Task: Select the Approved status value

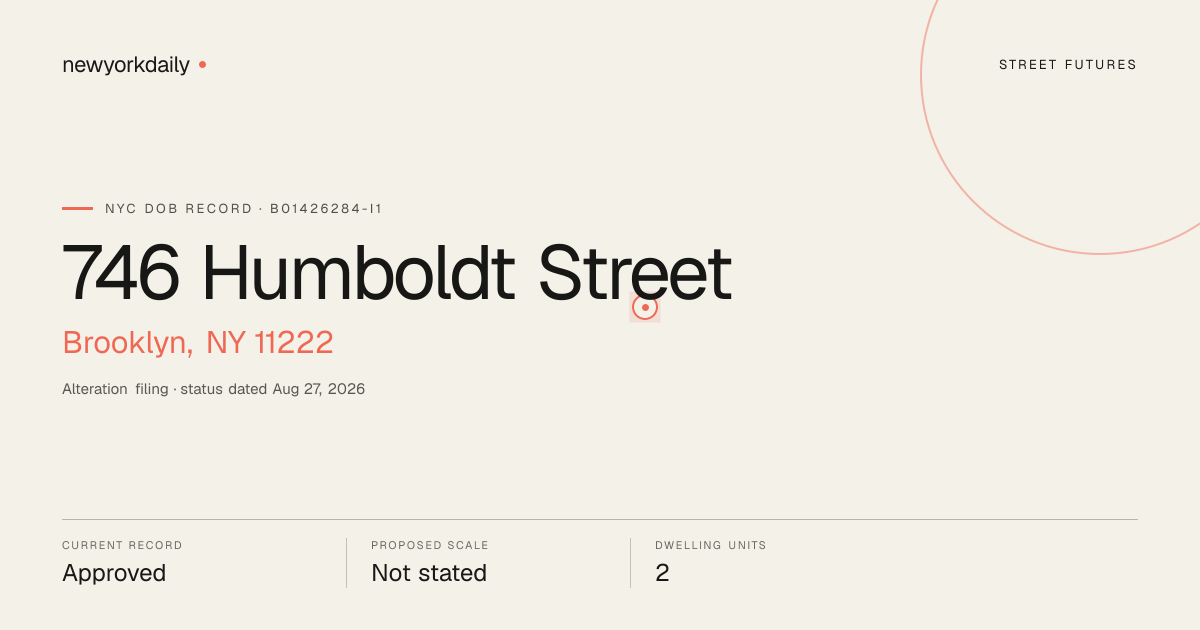Action: pyautogui.click(x=114, y=573)
